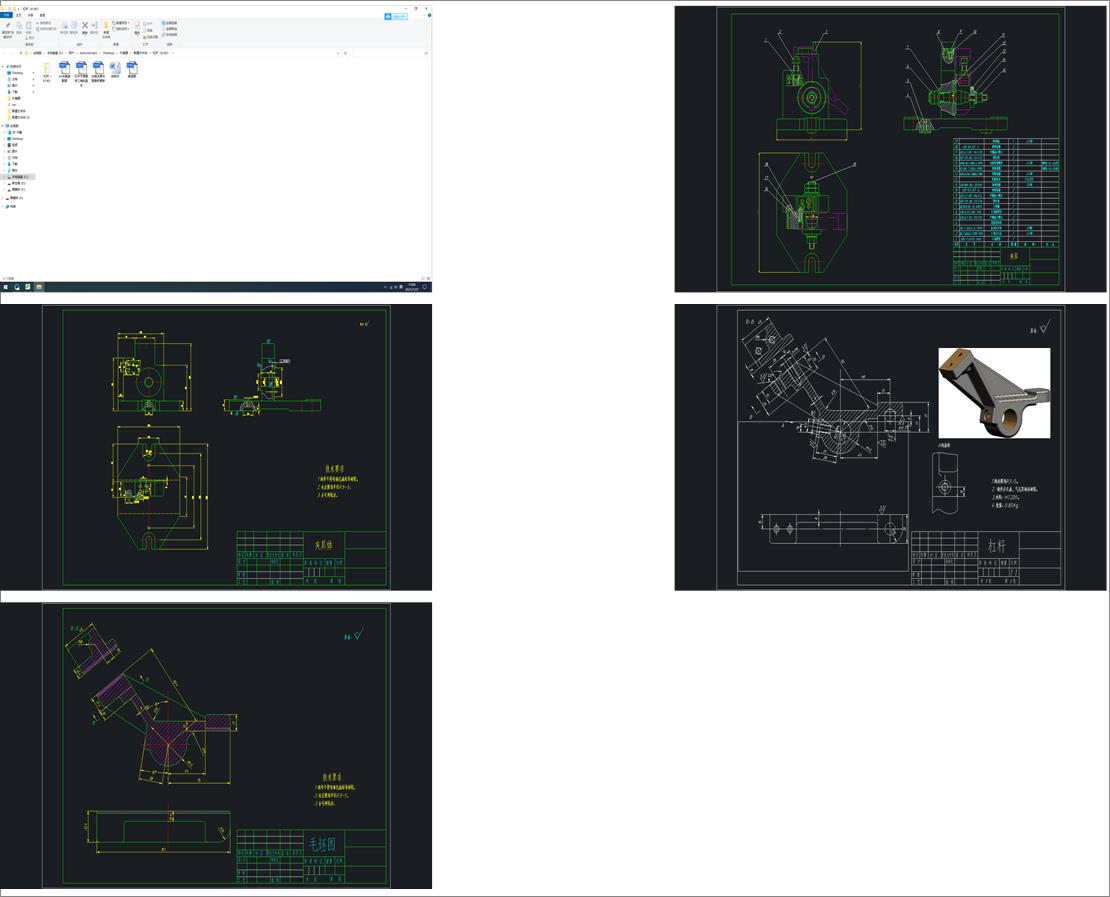The height and width of the screenshot is (897, 1110).
Task: Click the 毛坯图 blank drawing thumbnail
Action: tap(216, 745)
